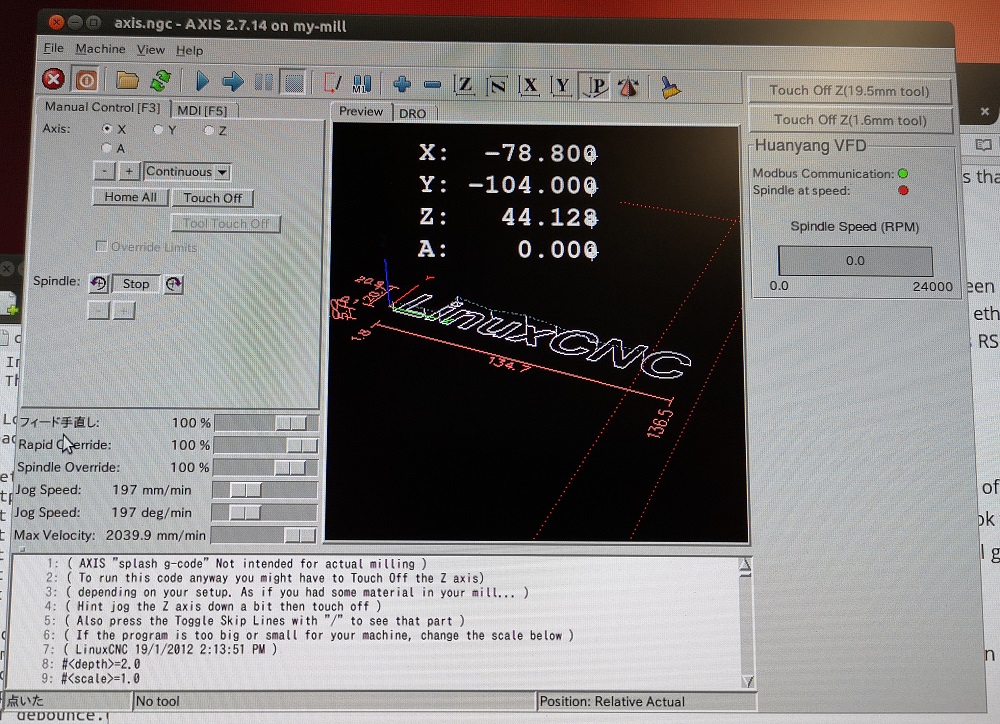
Task: Click the Home All button
Action: point(131,197)
